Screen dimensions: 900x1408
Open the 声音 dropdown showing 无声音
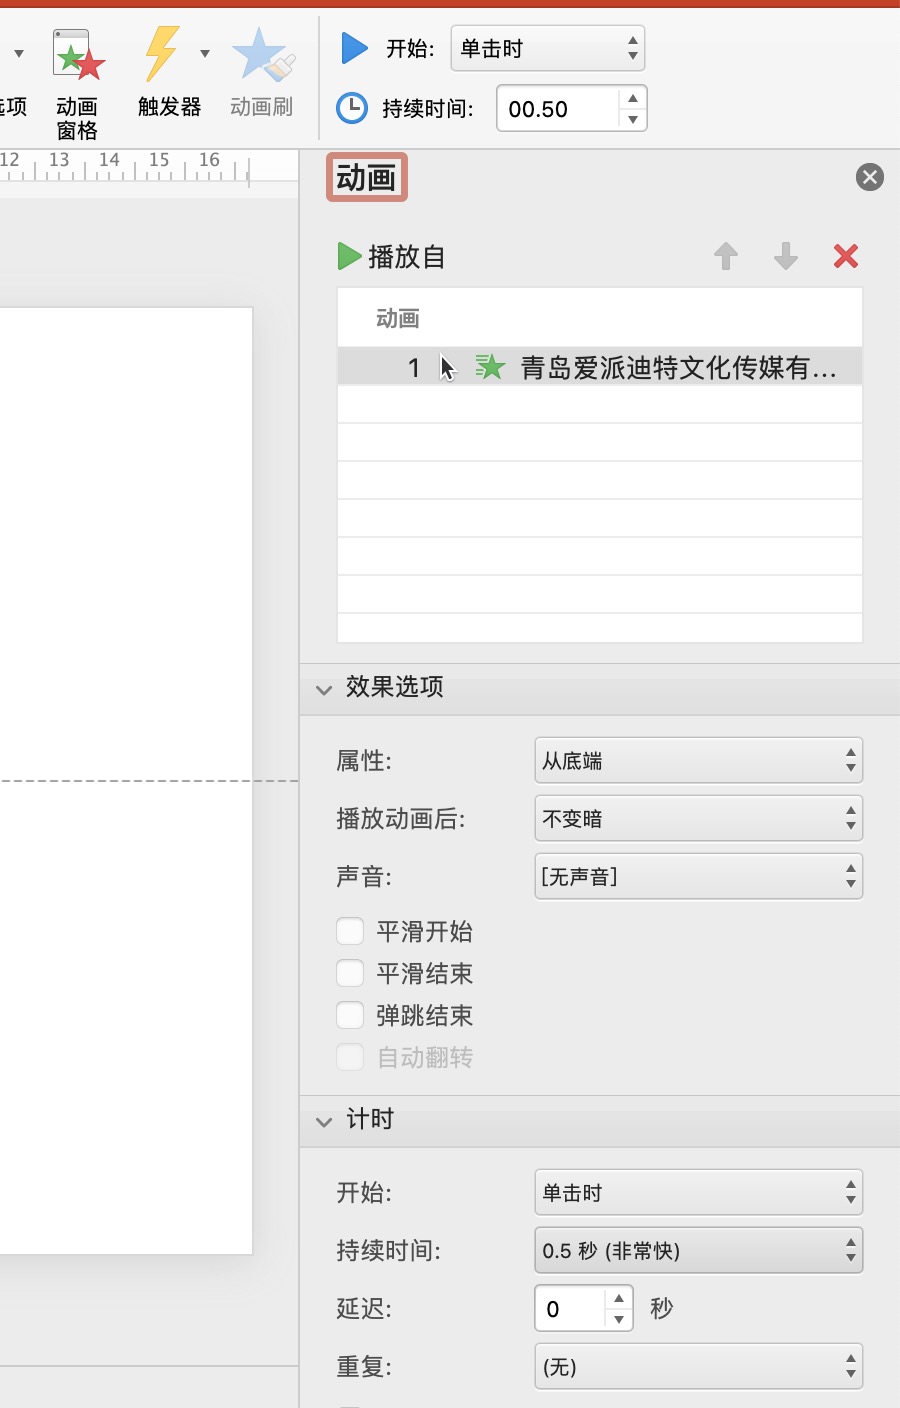click(x=698, y=877)
